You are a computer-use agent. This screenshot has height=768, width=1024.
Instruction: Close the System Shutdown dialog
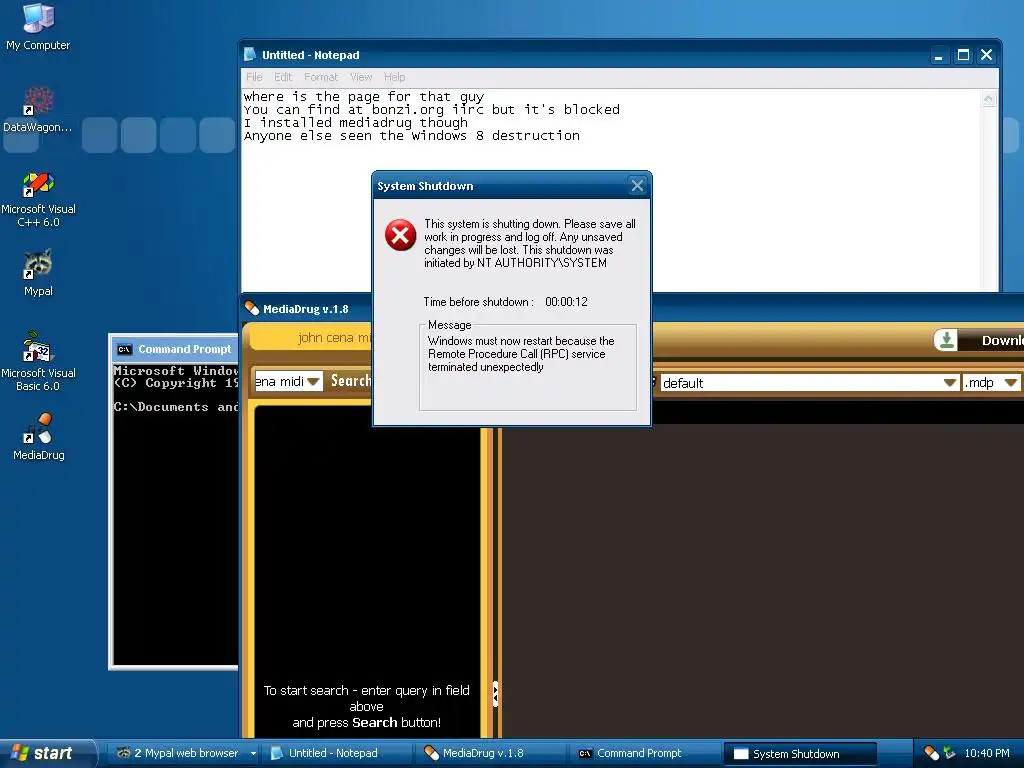click(x=637, y=186)
